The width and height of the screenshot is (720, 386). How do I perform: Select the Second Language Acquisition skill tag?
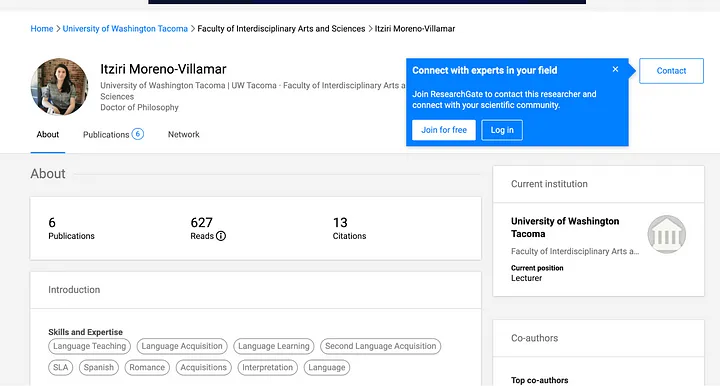click(381, 346)
